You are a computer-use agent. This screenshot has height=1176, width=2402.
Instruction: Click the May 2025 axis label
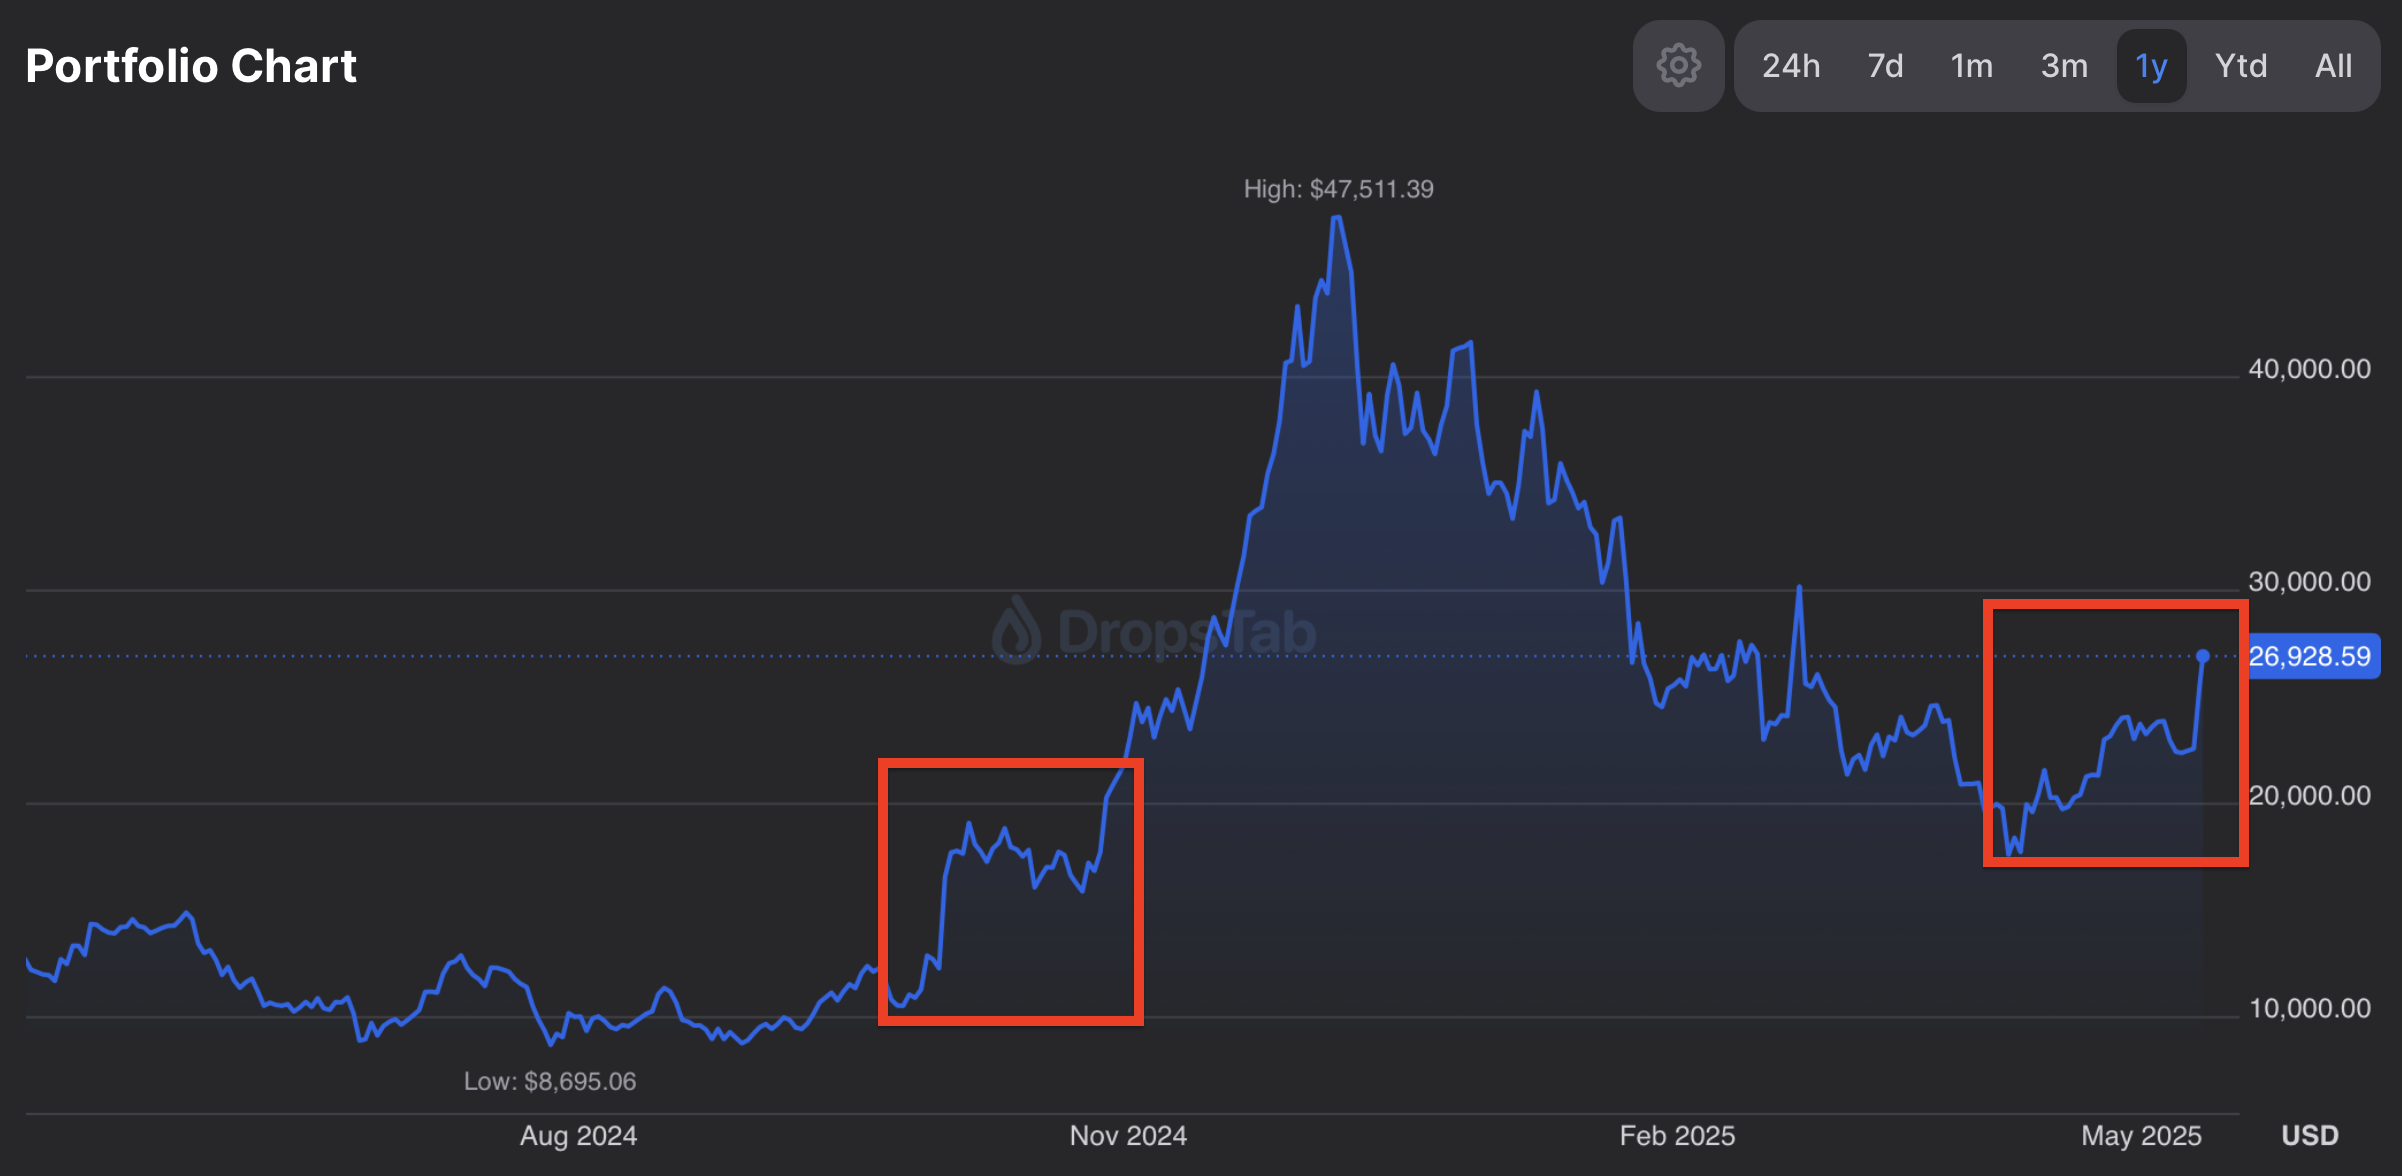click(2141, 1136)
